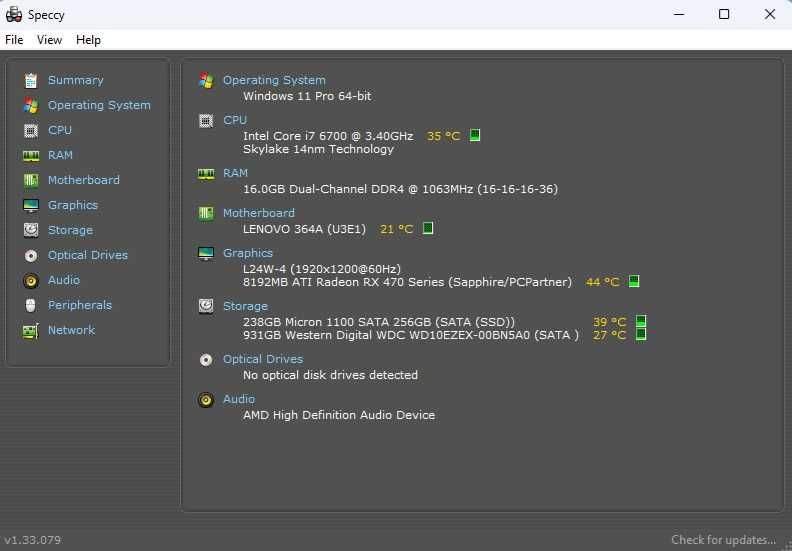
Task: Click 'LENOVO 364A (U3E1)' text
Action: tap(305, 229)
